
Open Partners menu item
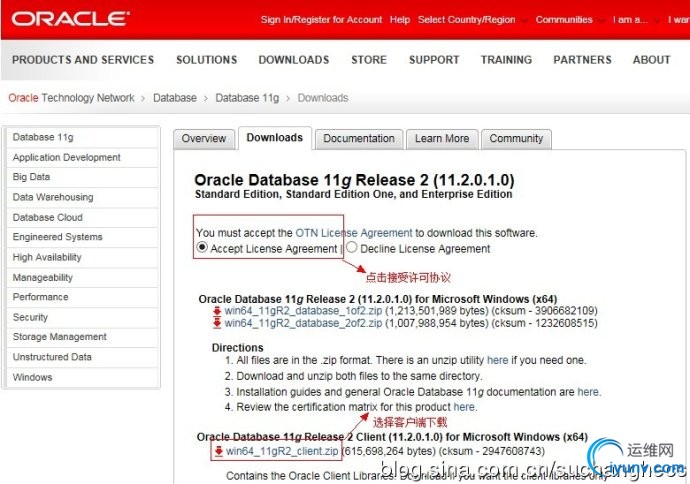point(582,60)
